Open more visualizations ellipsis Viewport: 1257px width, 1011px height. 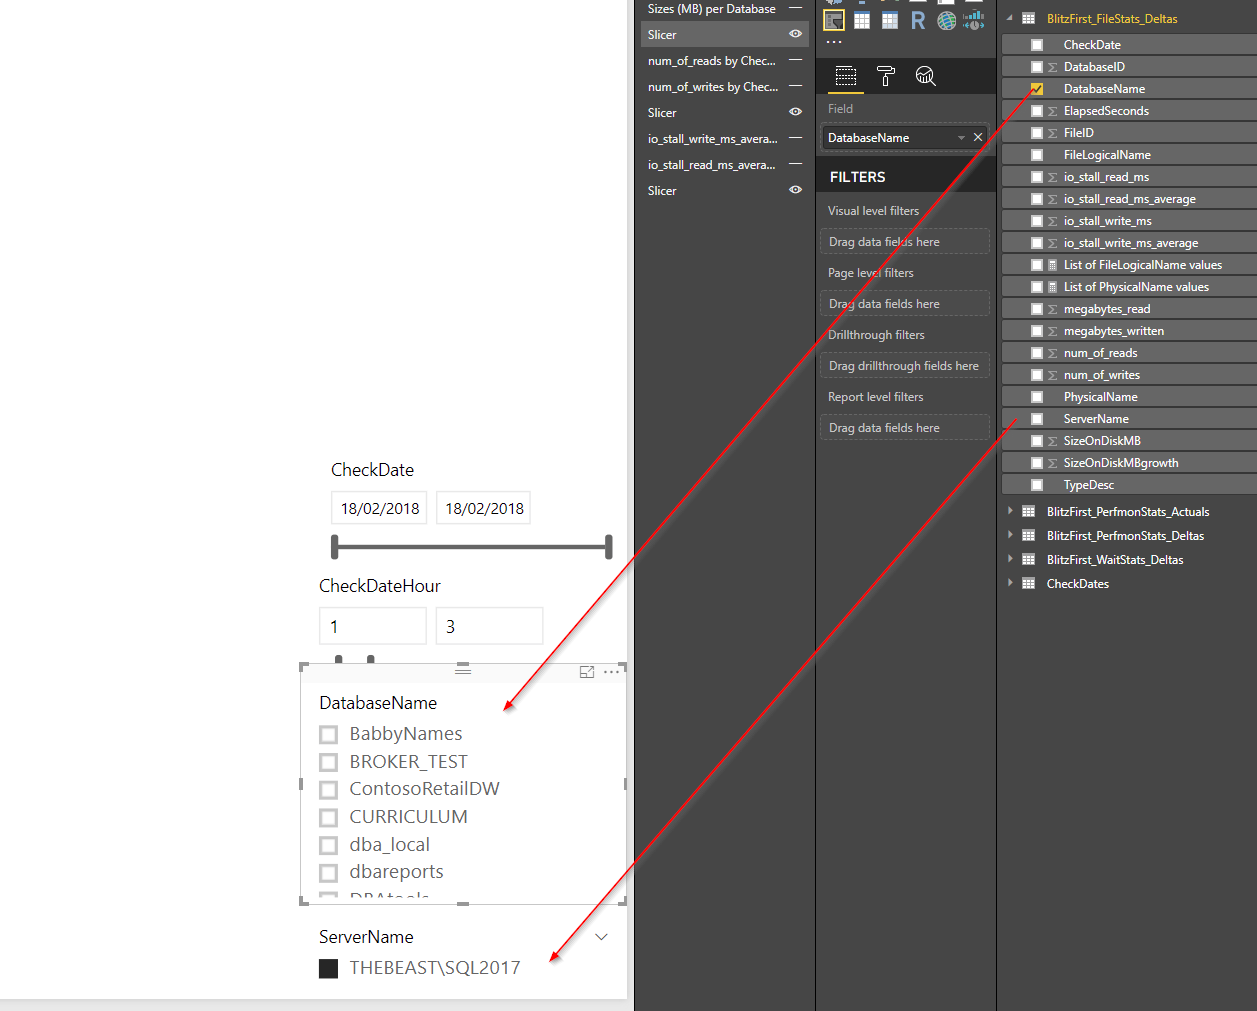point(834,43)
